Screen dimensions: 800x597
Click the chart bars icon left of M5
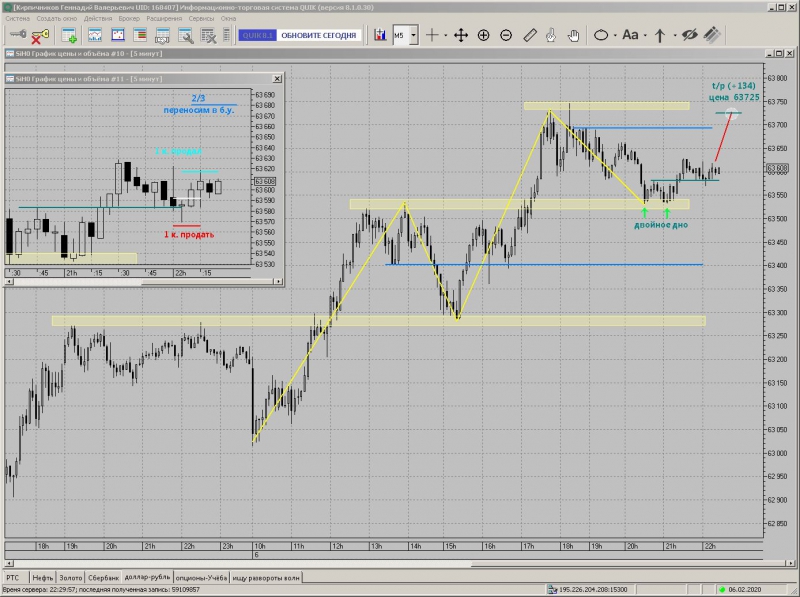click(380, 35)
